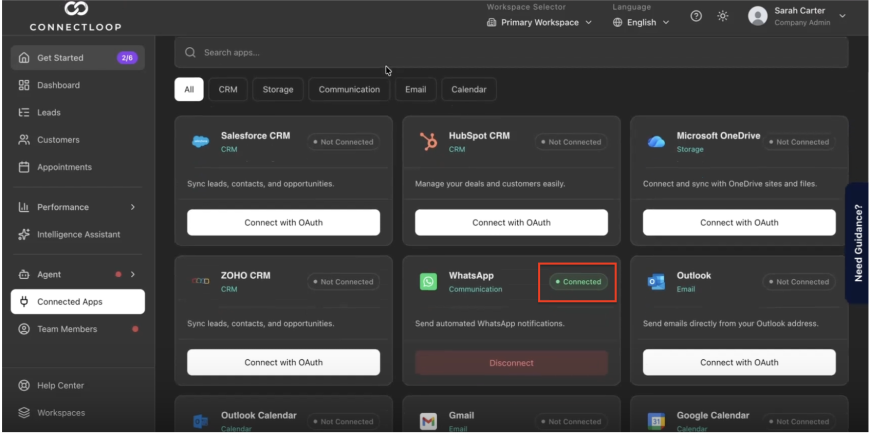869x433 pixels.
Task: Click Sarah Carter's profile avatar
Action: (x=758, y=16)
